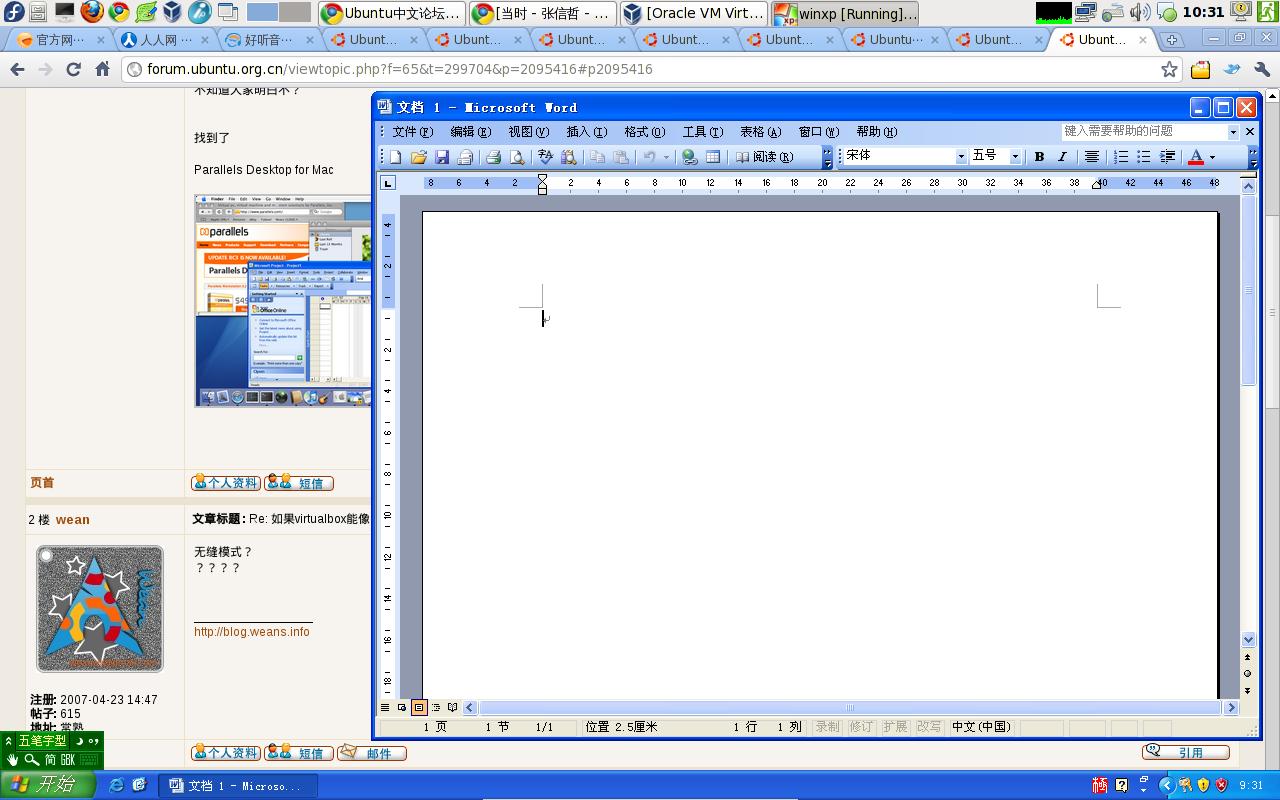Open the 格式(O) menu in Word
This screenshot has height=800, width=1280.
(x=644, y=132)
